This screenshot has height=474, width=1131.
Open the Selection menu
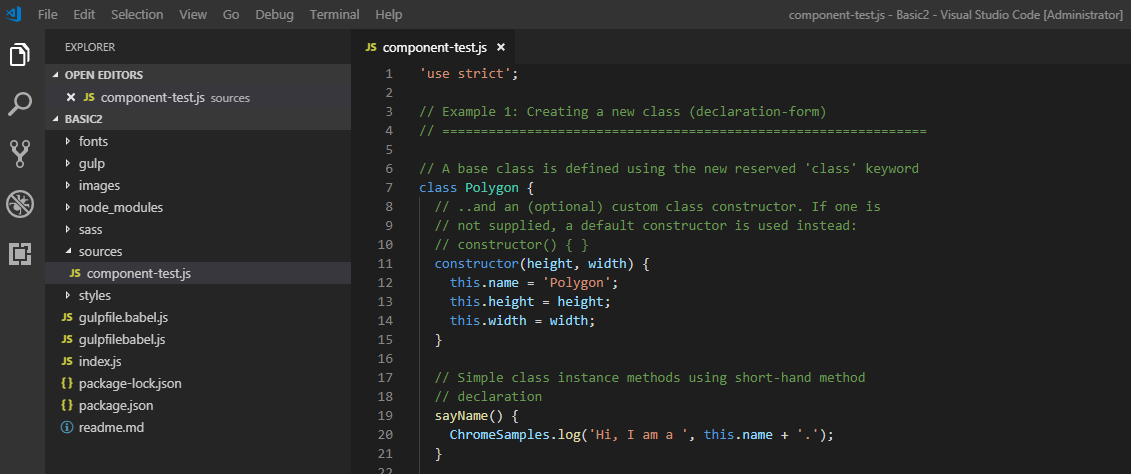137,14
